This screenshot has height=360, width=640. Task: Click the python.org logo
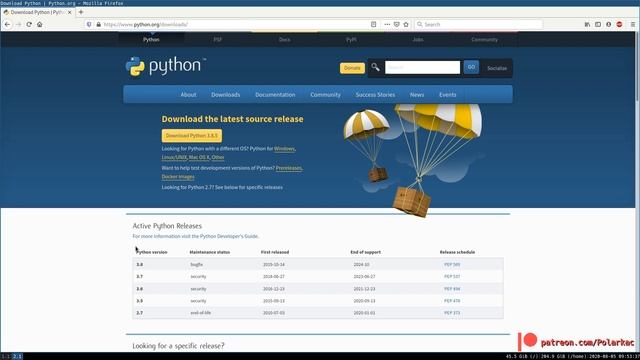click(x=166, y=66)
